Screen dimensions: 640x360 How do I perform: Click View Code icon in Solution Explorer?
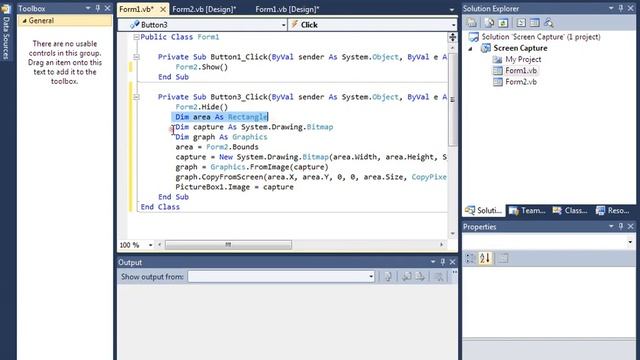click(521, 23)
